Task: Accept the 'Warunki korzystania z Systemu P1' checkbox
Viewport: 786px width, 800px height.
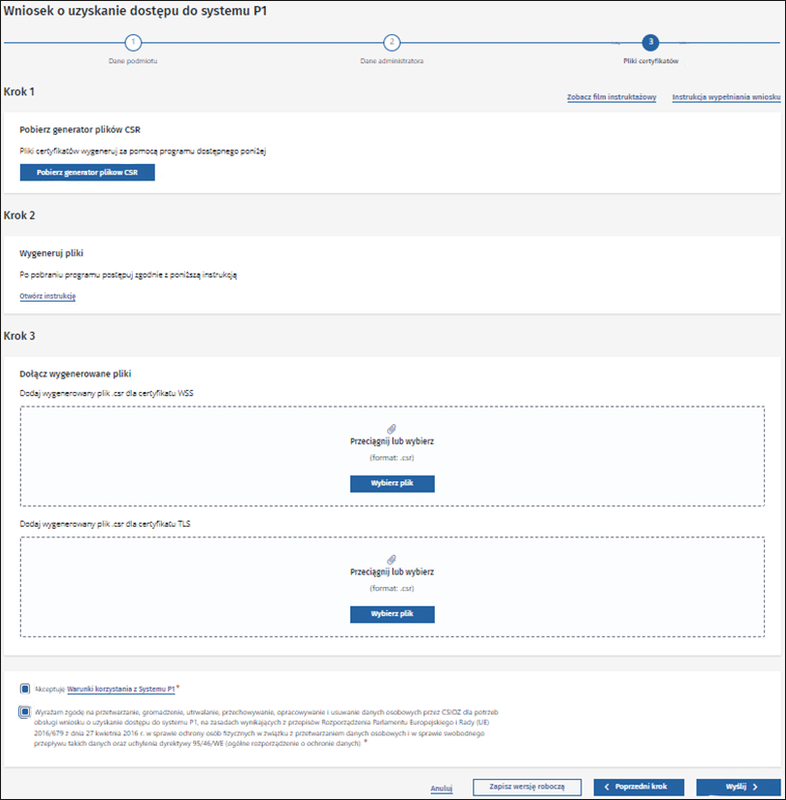Action: [x=24, y=689]
